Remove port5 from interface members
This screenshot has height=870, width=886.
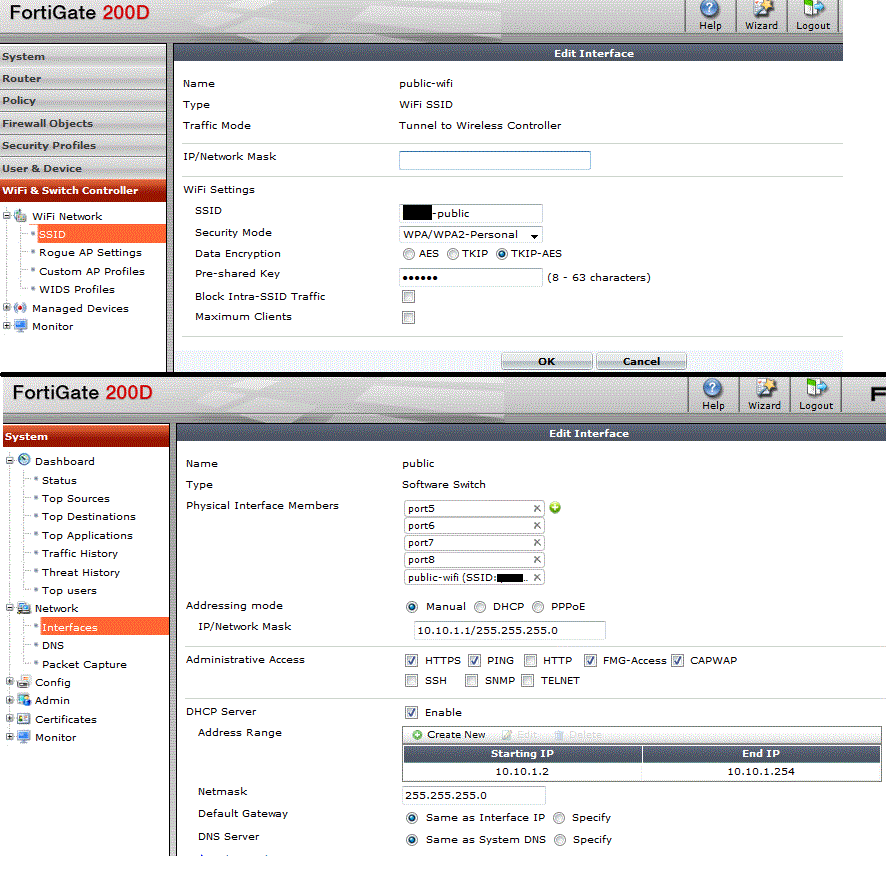(537, 508)
